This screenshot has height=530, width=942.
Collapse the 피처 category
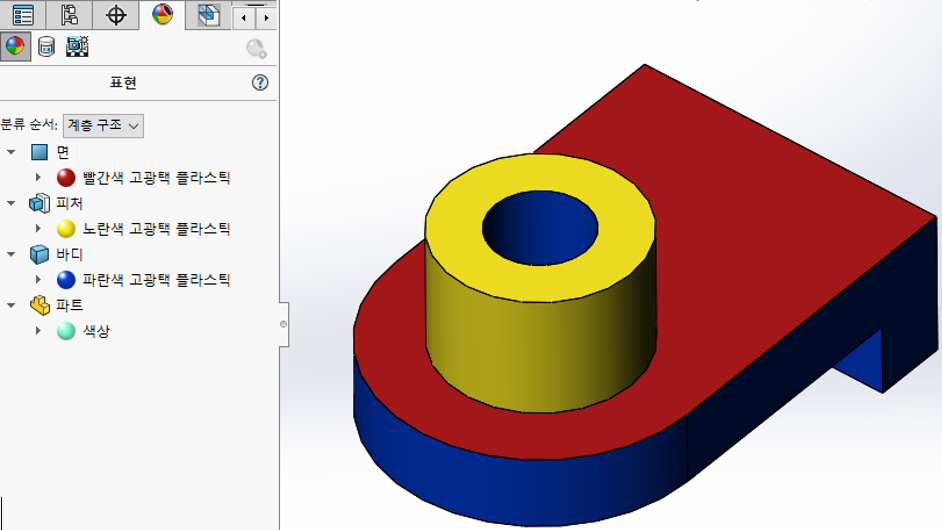click(11, 203)
